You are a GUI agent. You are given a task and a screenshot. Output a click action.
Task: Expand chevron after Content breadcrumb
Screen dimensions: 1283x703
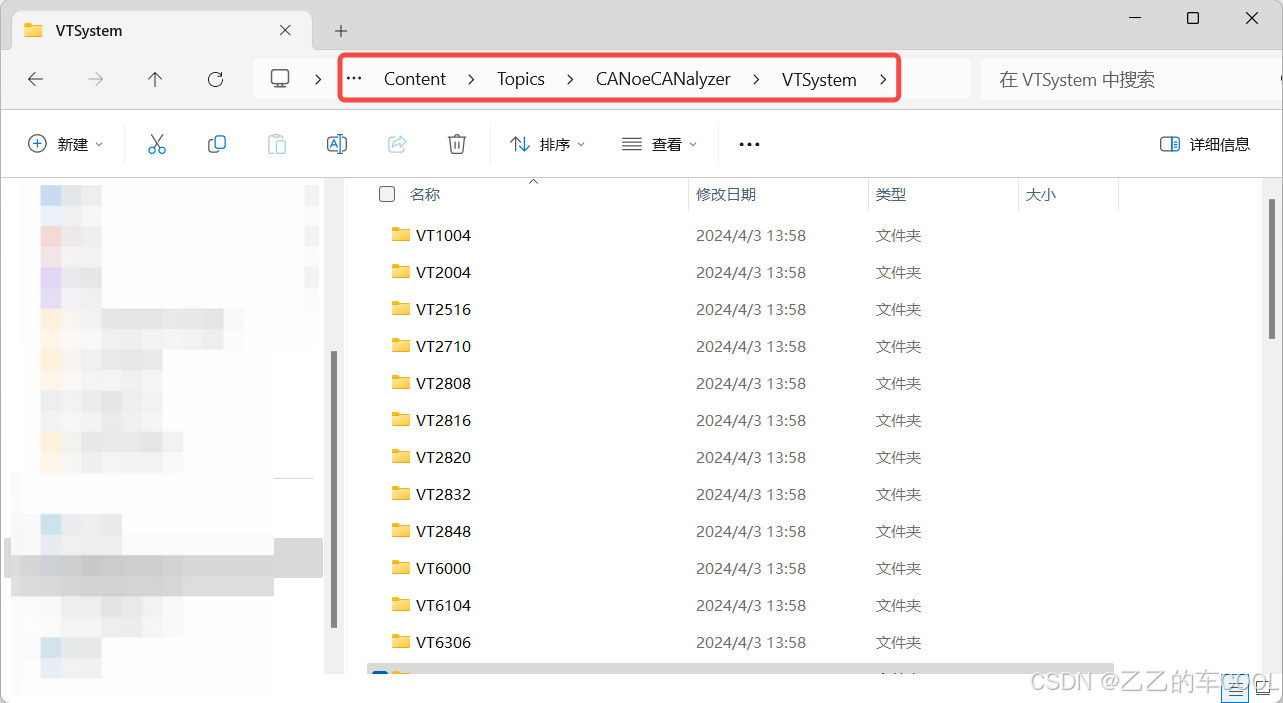pyautogui.click(x=471, y=79)
